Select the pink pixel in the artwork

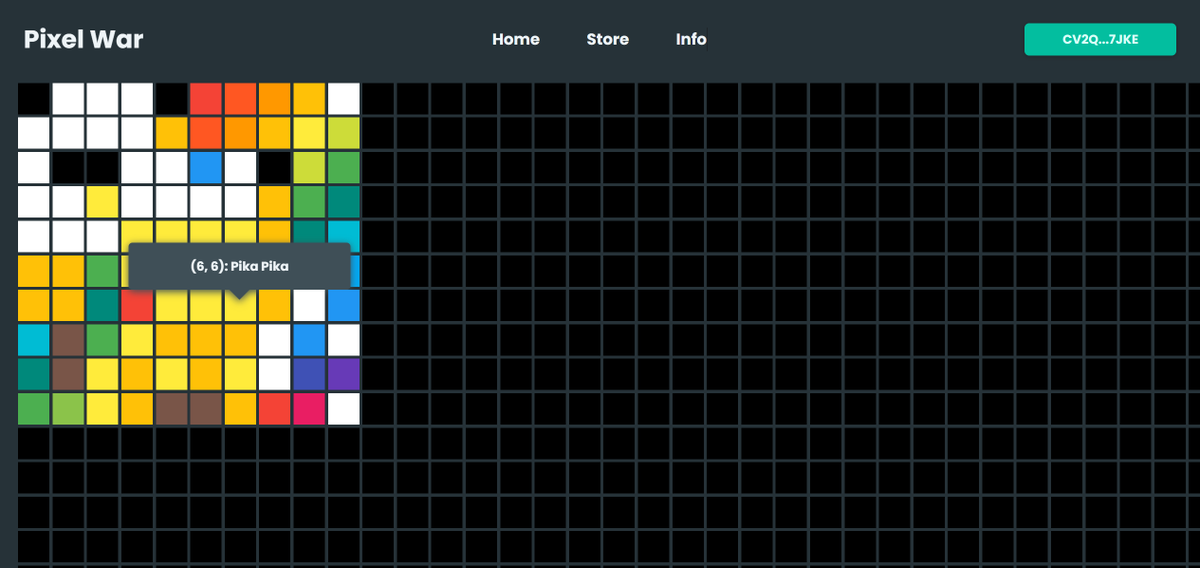tap(309, 408)
